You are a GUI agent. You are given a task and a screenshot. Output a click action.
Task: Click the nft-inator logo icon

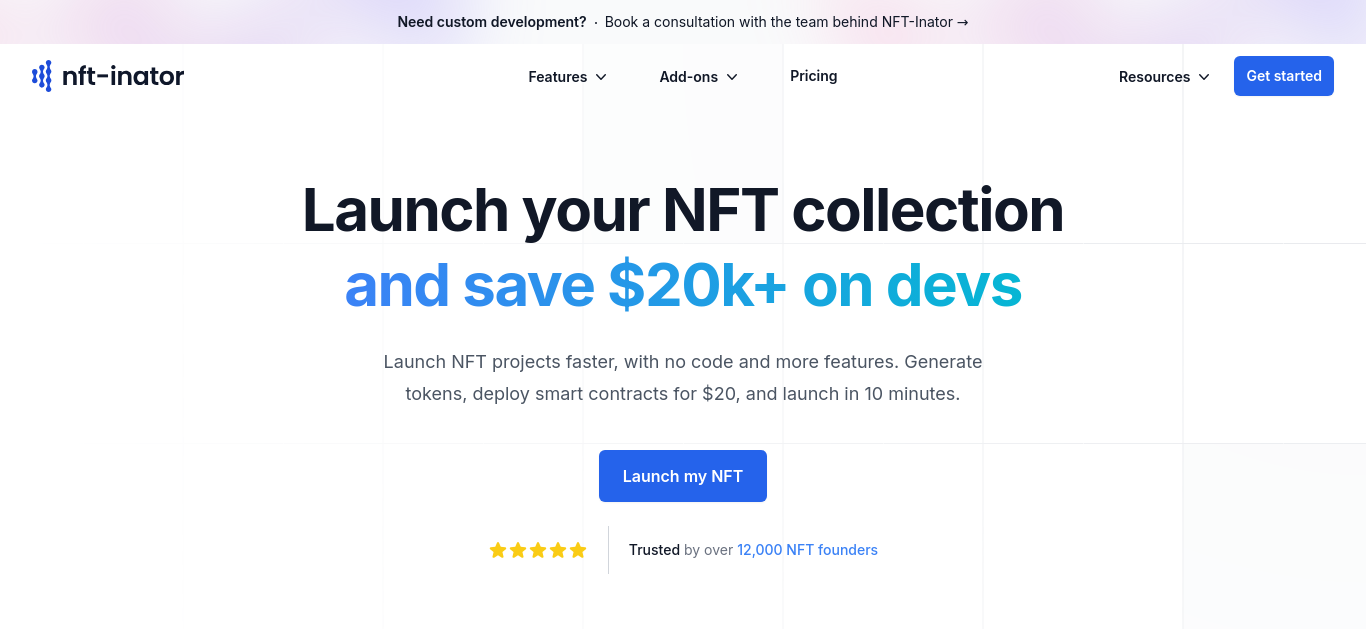point(41,76)
